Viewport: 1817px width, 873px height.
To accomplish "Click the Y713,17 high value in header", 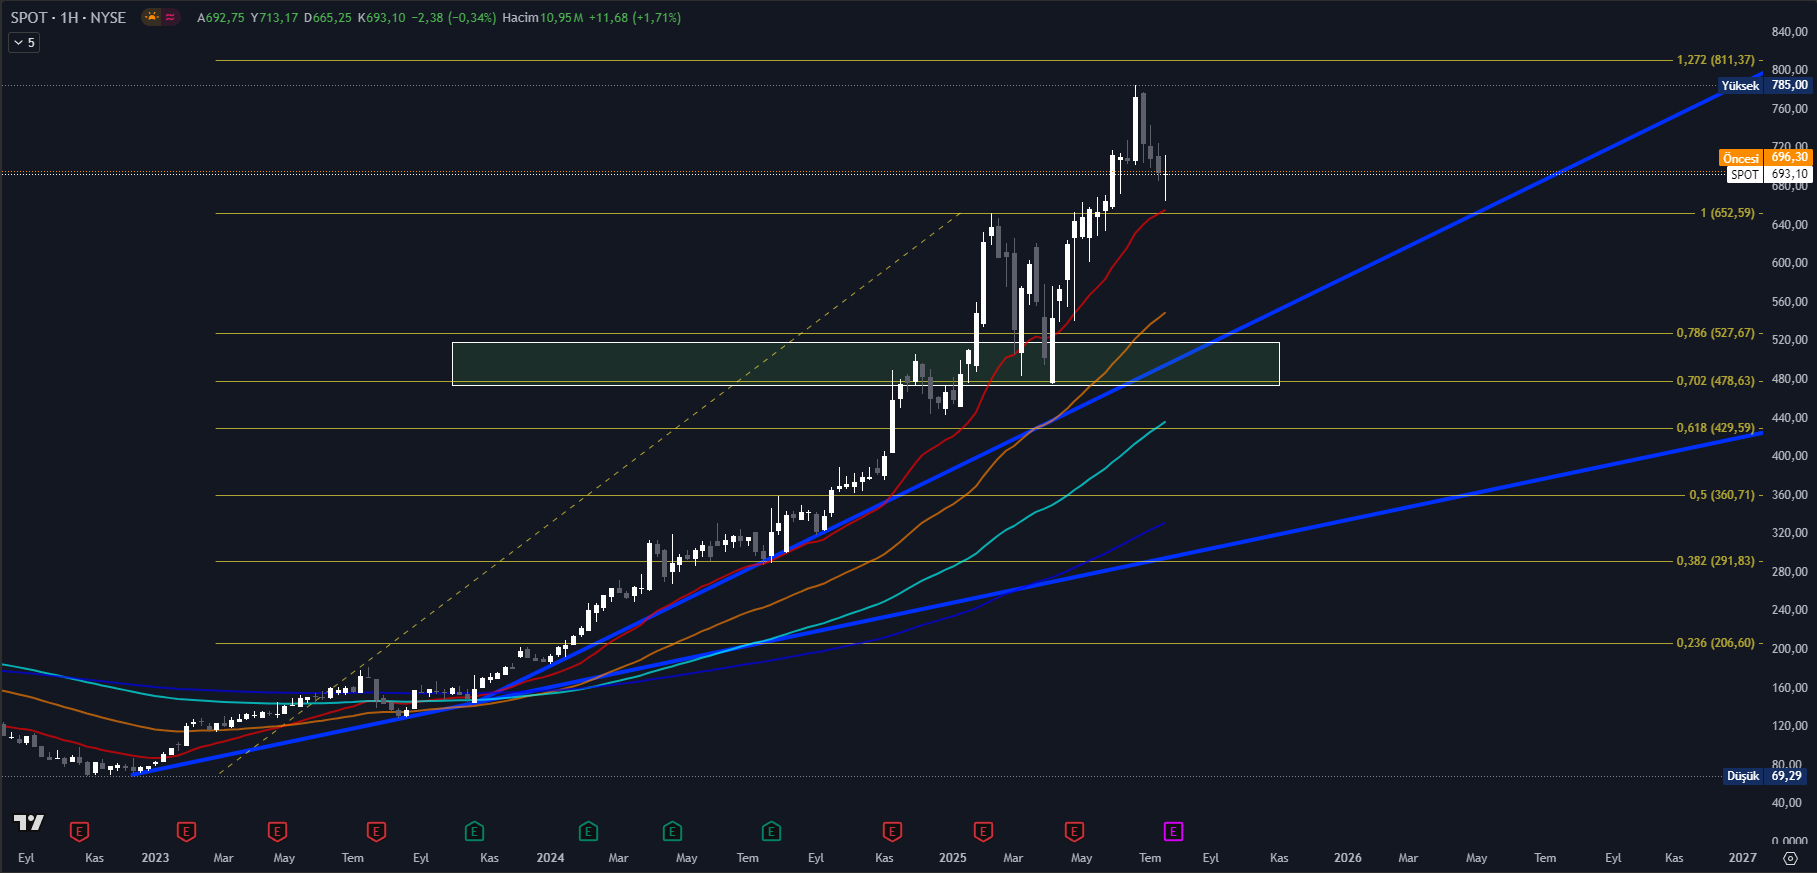I will [x=274, y=17].
